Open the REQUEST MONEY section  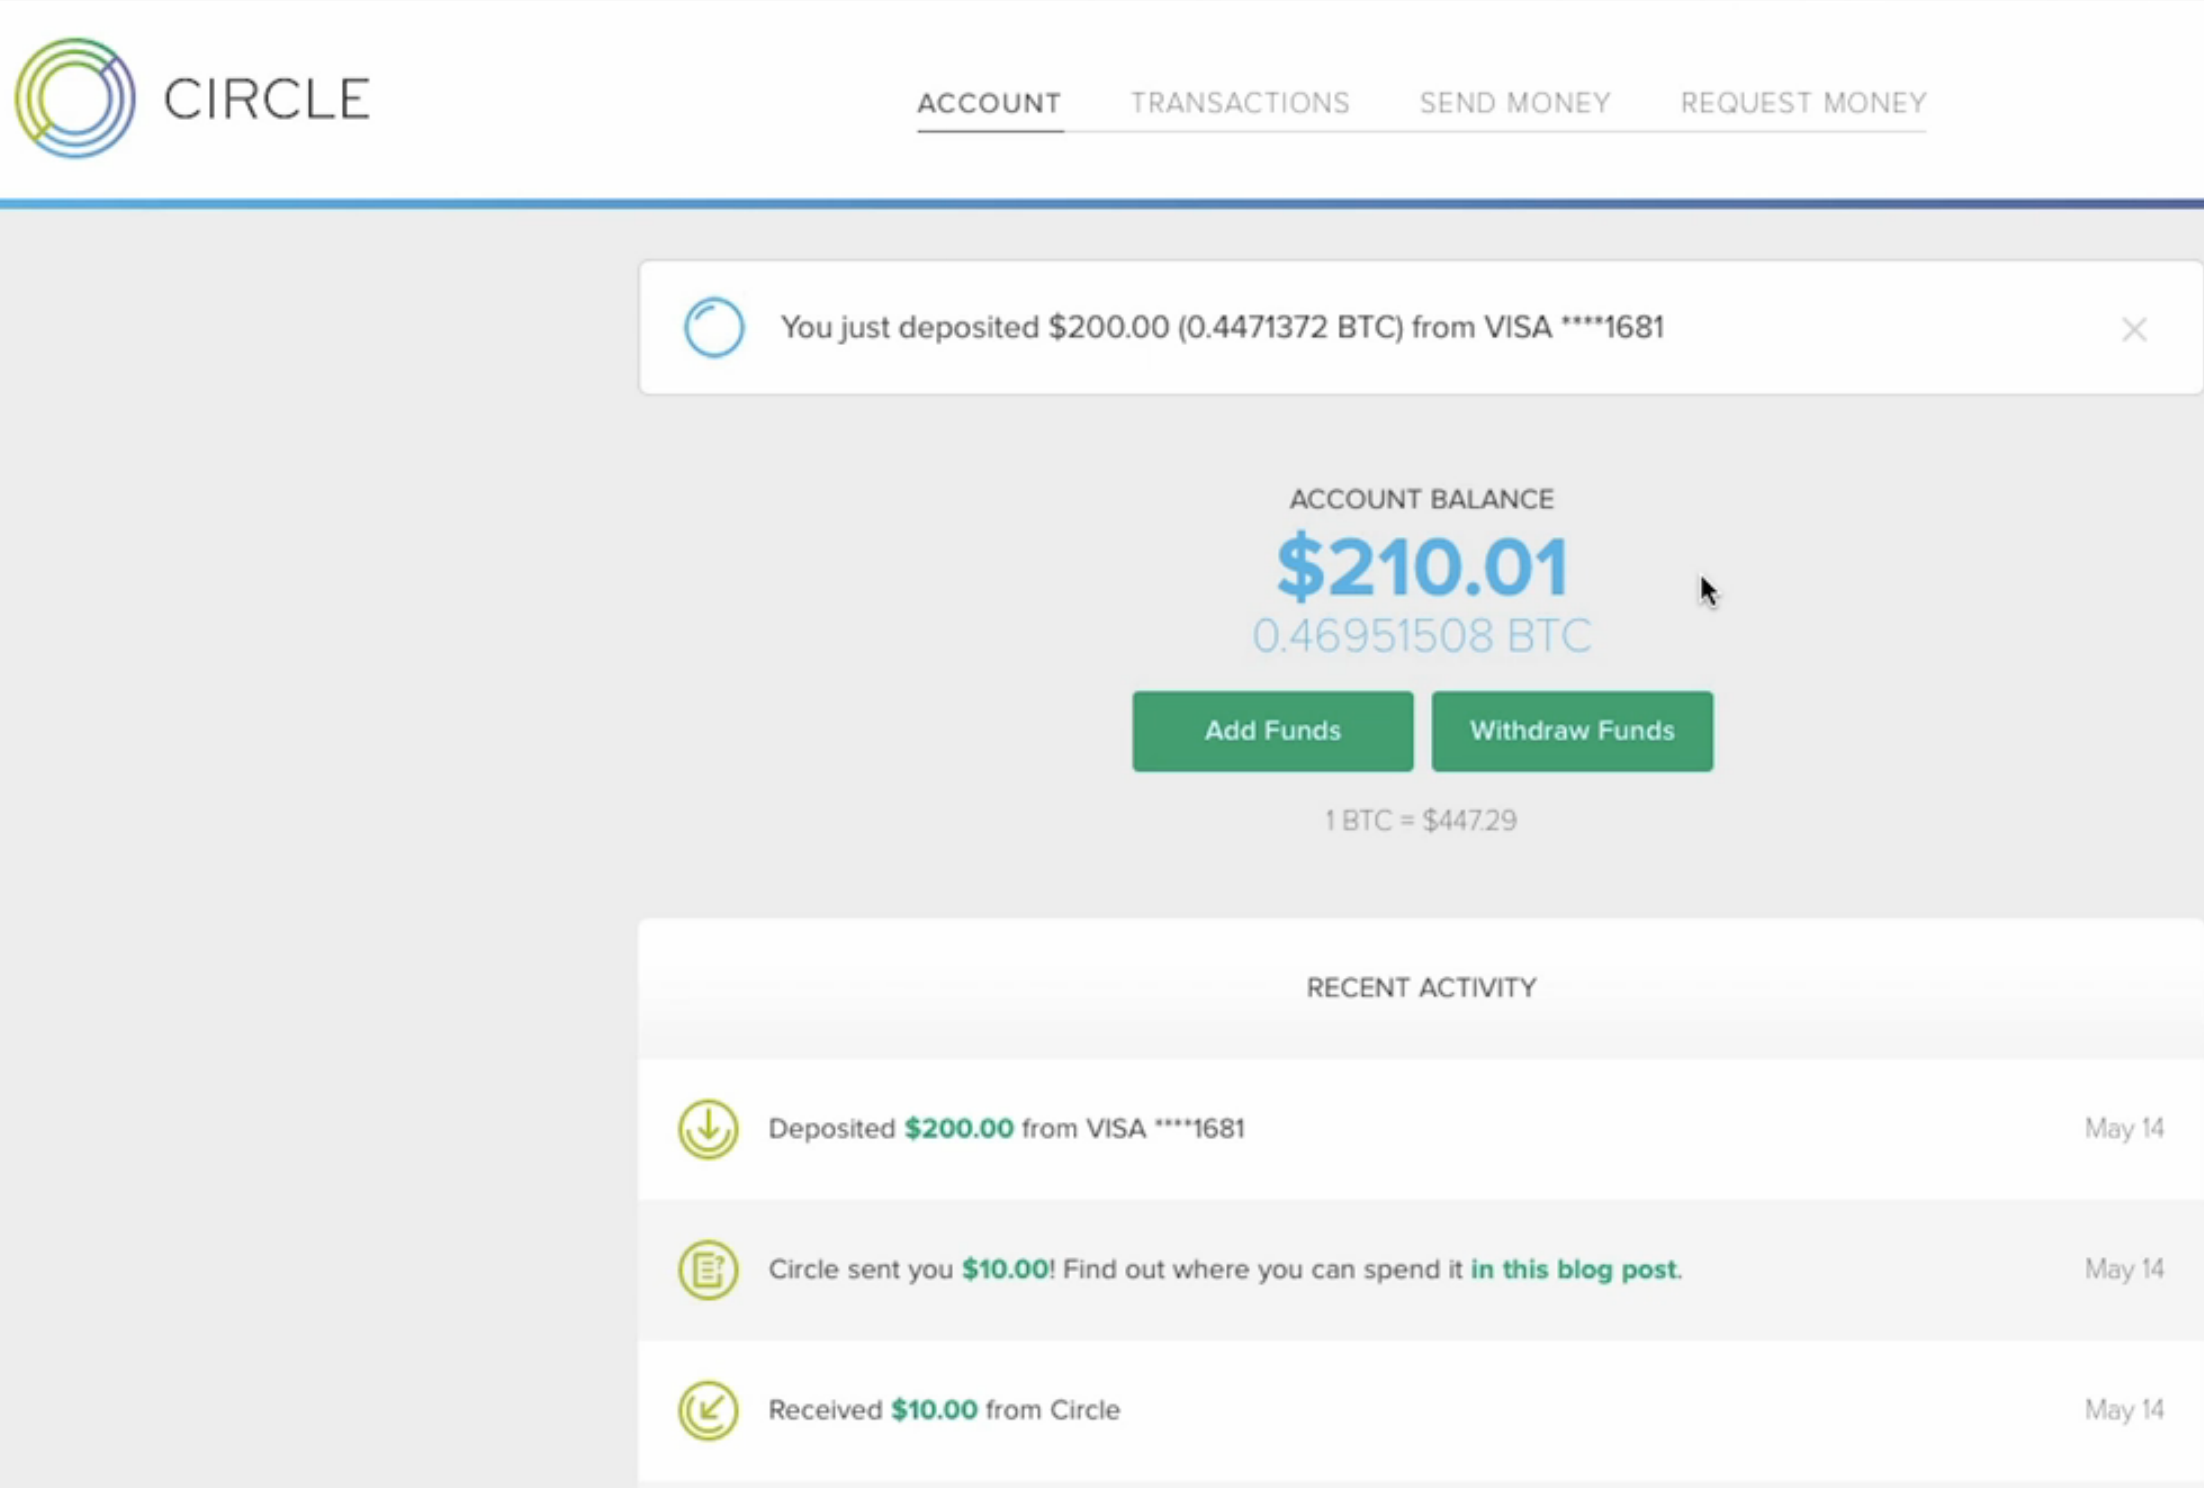(1801, 102)
